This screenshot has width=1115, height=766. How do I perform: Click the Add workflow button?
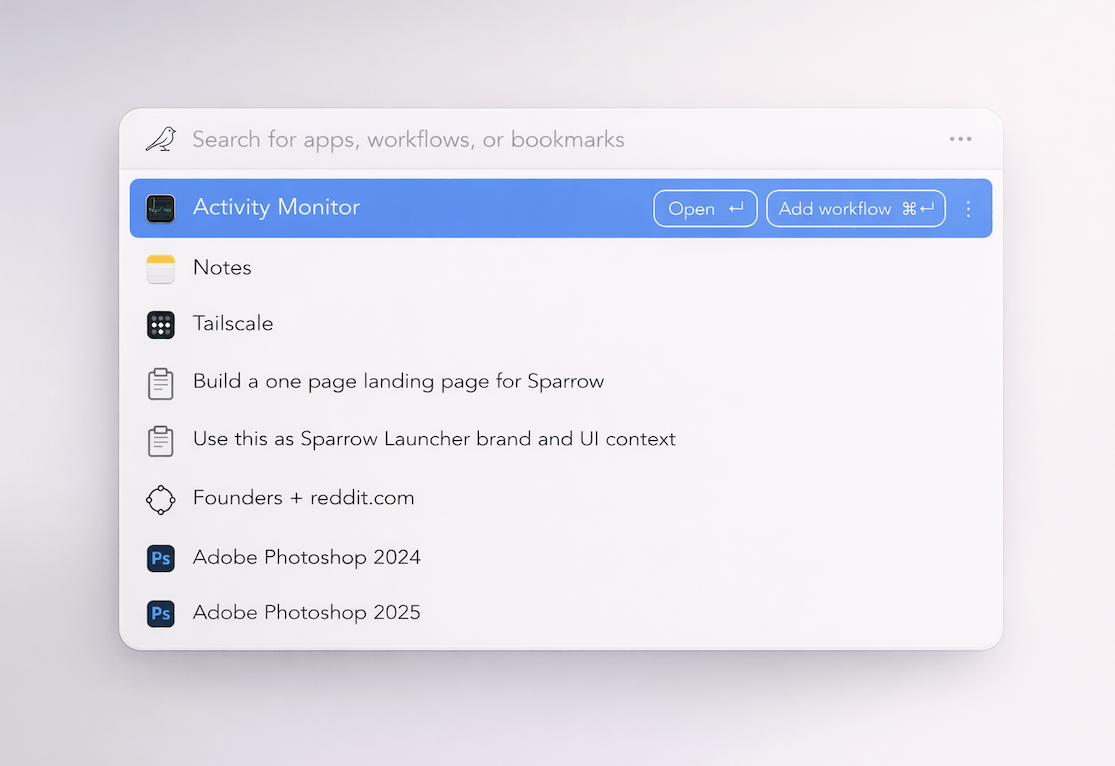855,209
